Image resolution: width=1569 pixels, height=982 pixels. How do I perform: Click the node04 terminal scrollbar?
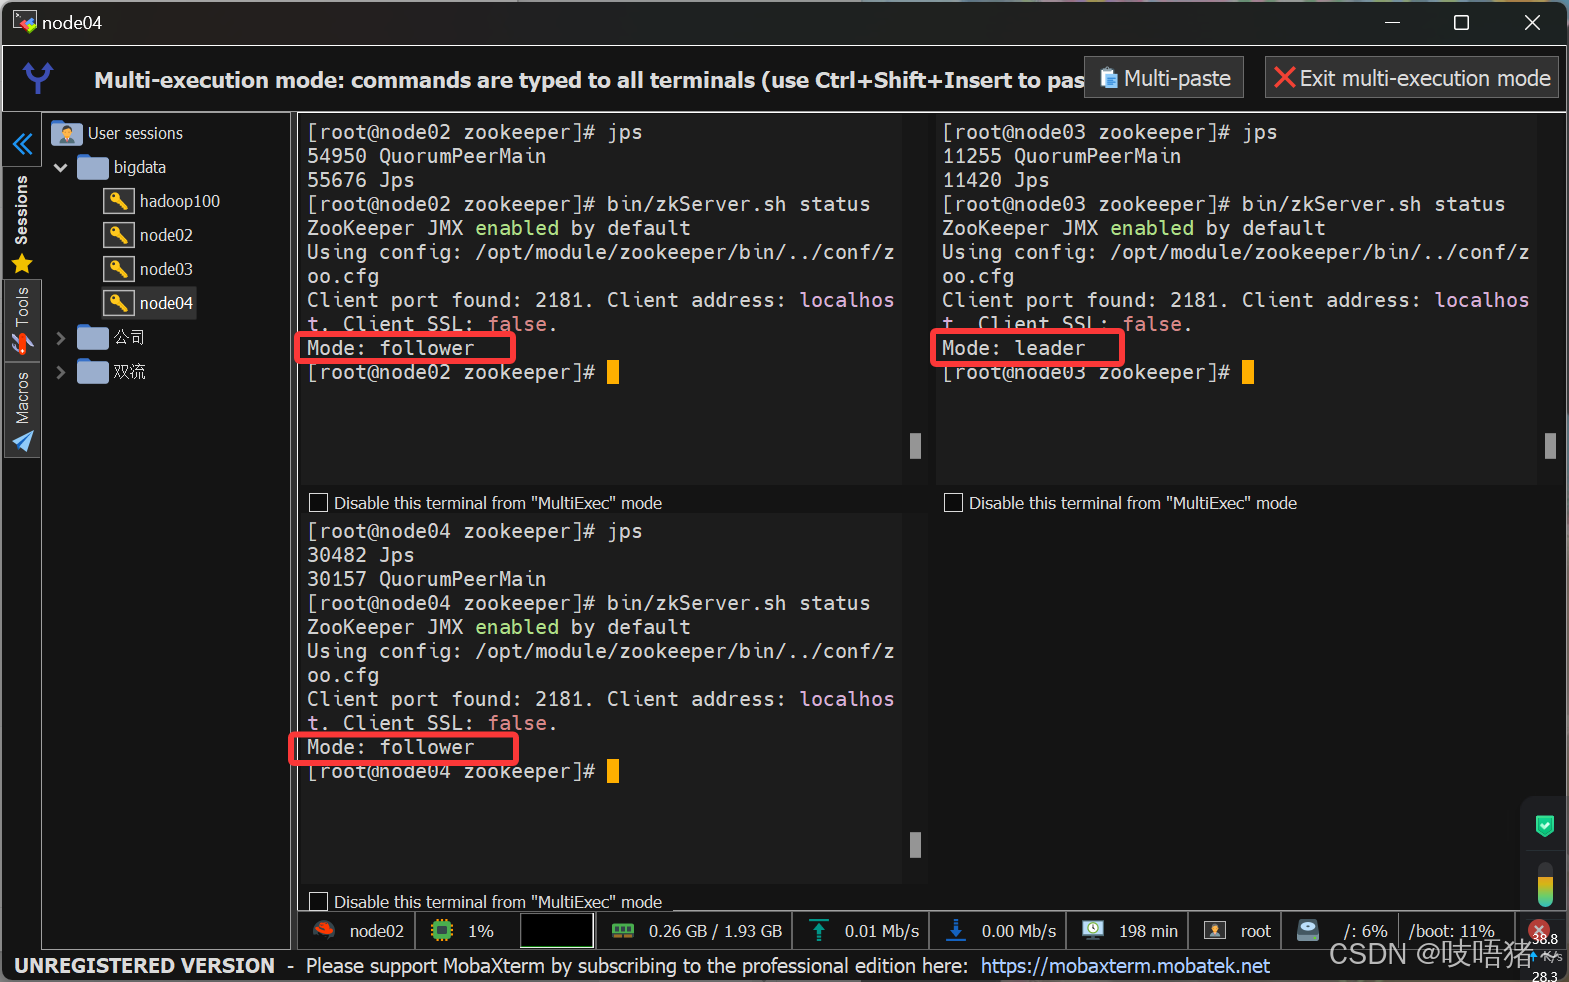tap(915, 845)
